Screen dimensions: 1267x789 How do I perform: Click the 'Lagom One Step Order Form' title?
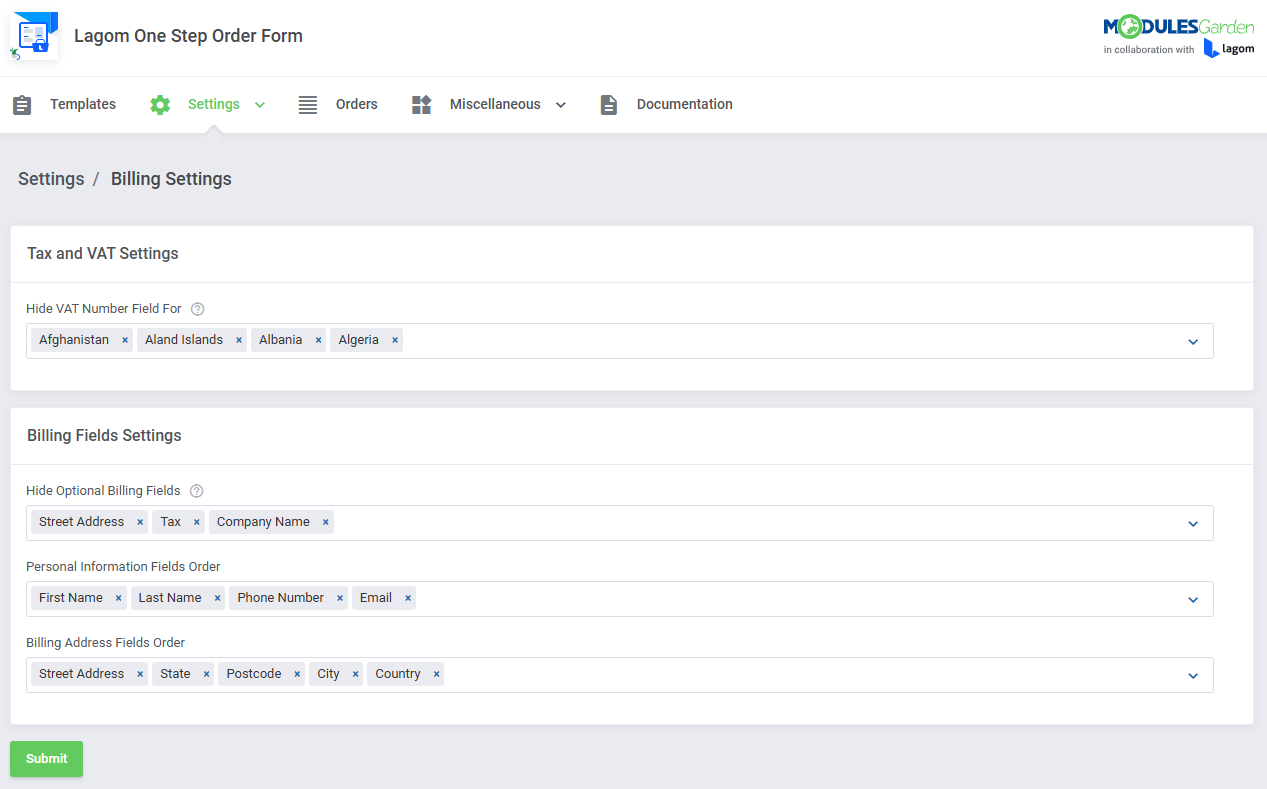coord(188,36)
